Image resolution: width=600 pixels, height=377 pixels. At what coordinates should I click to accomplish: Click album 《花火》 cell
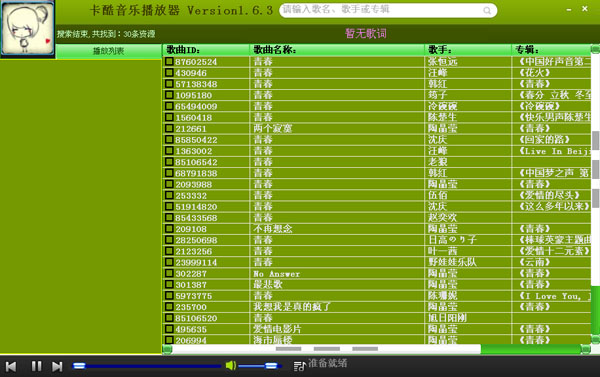point(535,73)
